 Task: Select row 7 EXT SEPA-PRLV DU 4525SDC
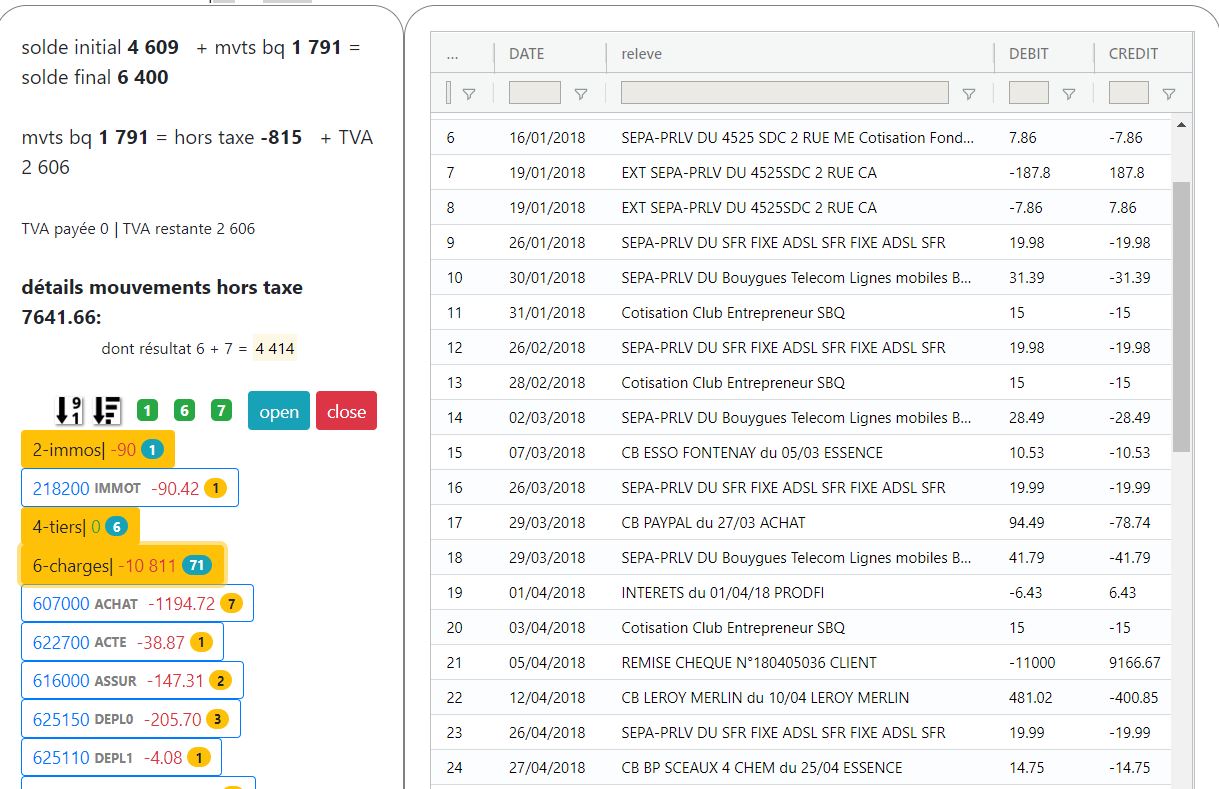coord(801,172)
